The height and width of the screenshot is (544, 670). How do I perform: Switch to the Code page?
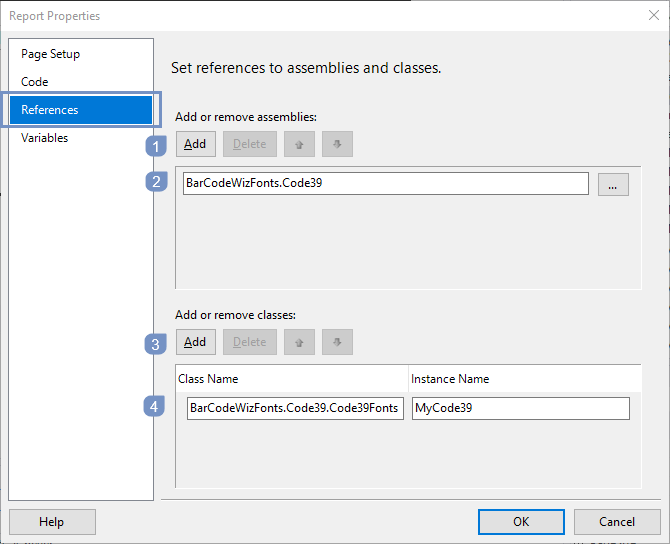(35, 82)
